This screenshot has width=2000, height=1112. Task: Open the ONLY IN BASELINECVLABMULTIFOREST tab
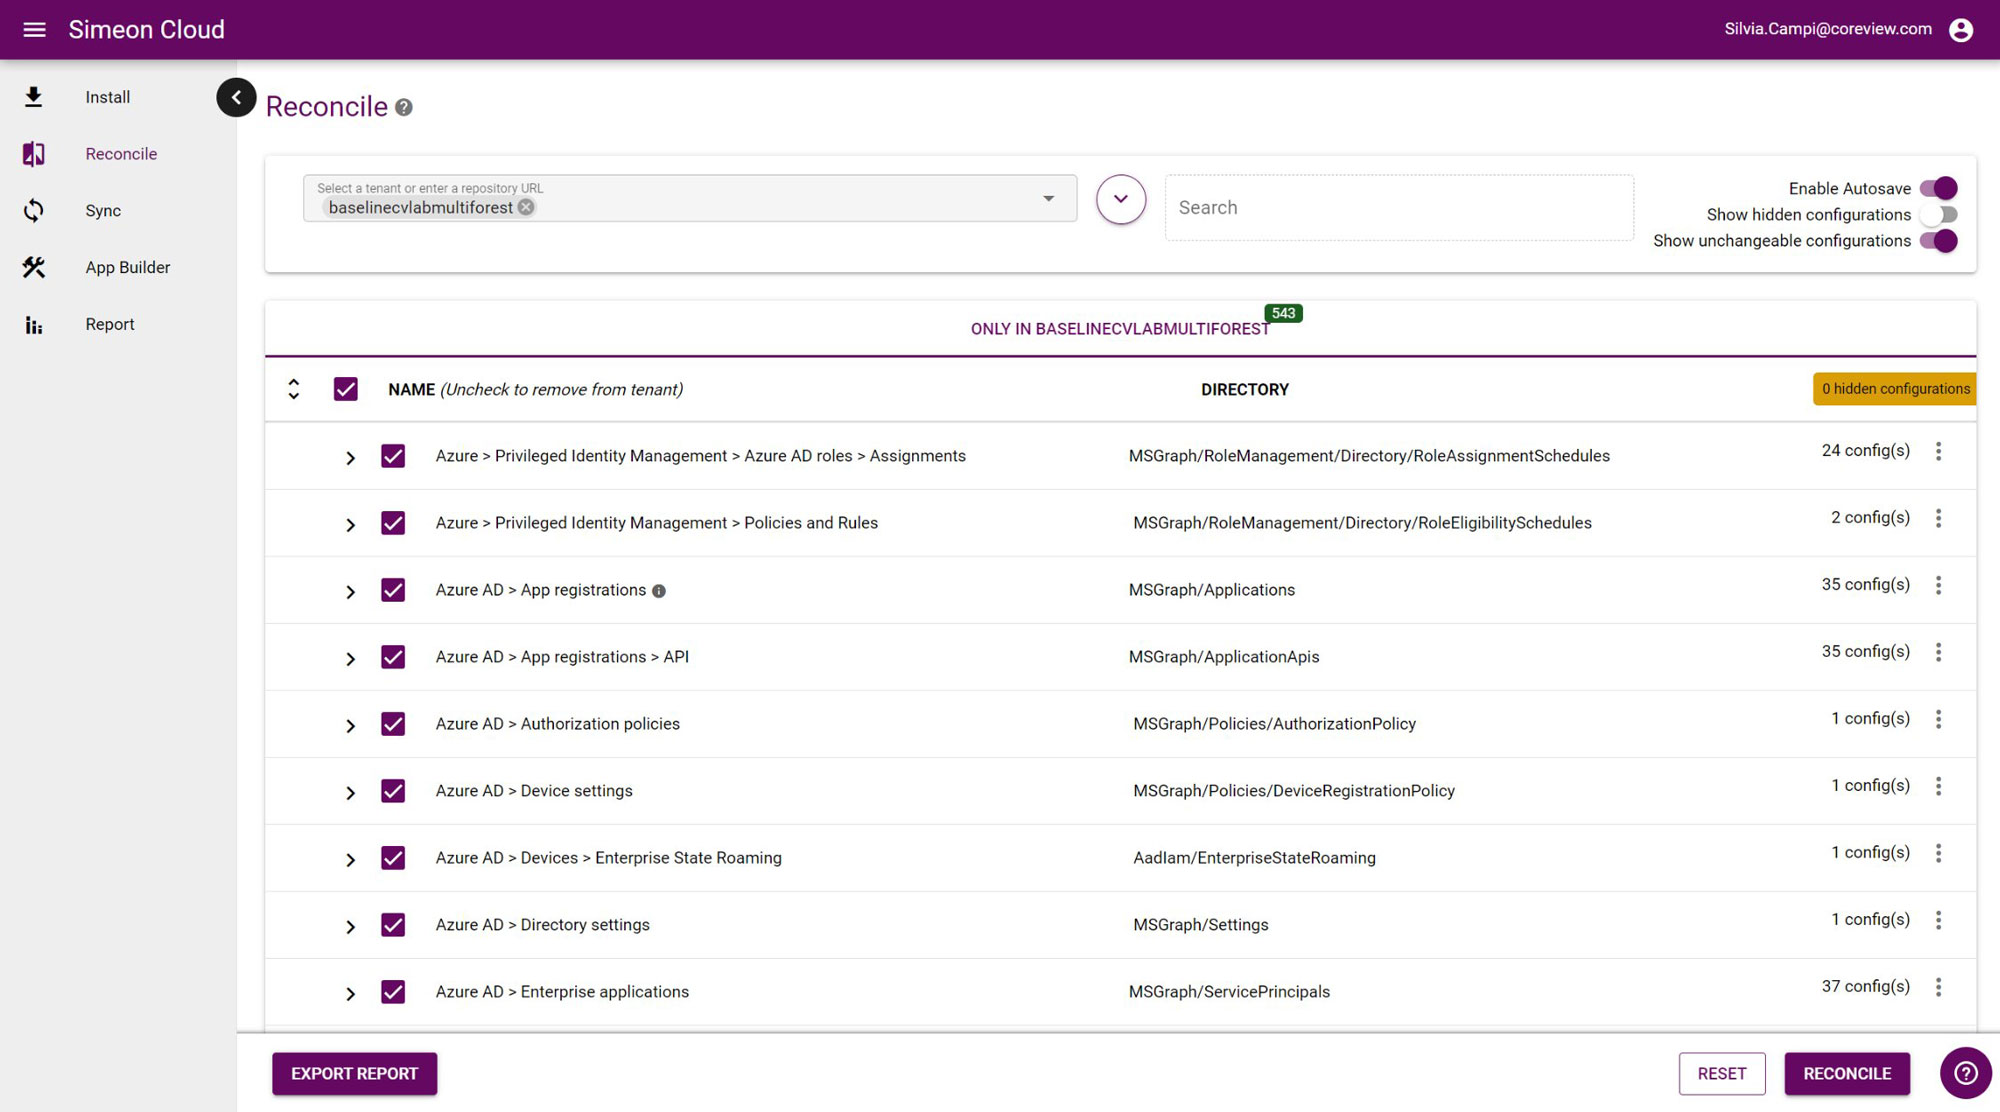(1120, 328)
